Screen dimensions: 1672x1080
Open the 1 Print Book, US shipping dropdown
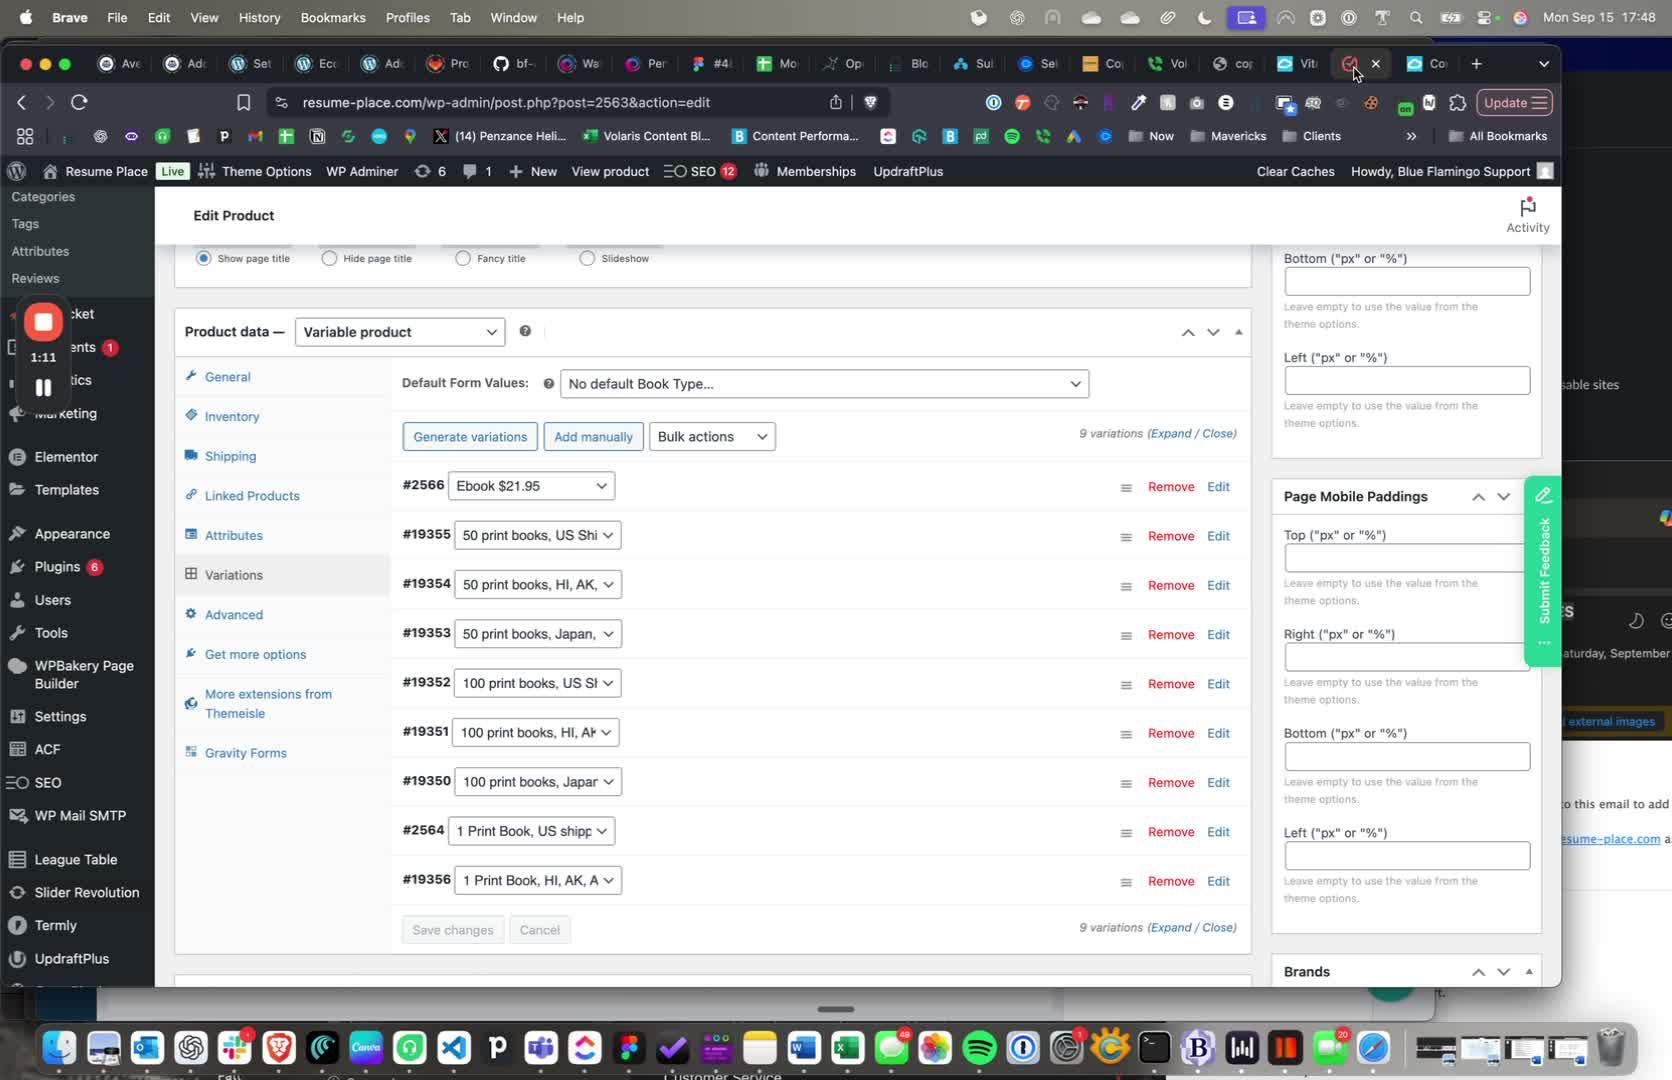pos(532,831)
